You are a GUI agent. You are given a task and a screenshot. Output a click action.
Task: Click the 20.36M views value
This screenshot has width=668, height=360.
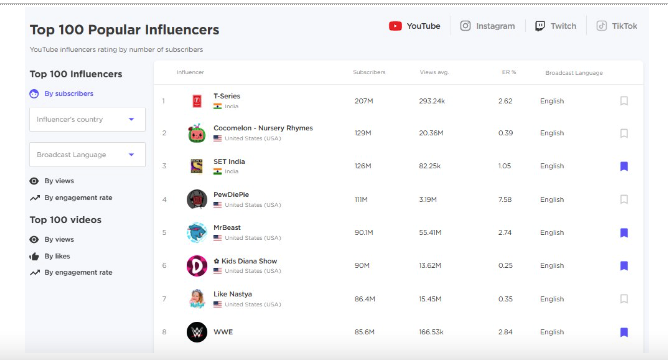click(x=431, y=133)
